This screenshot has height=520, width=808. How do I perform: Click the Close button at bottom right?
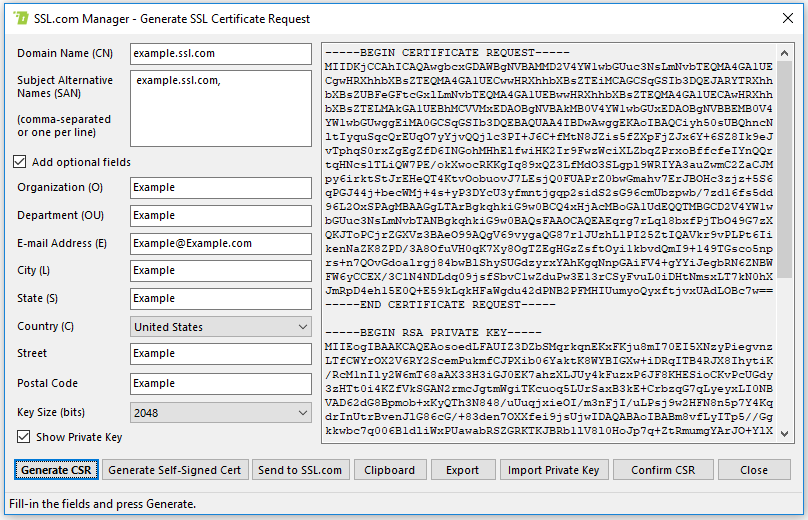coord(754,470)
